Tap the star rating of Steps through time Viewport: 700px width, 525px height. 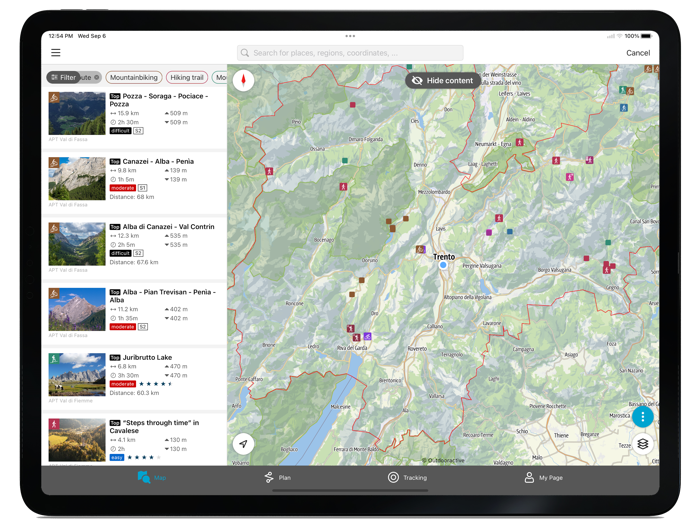point(144,457)
